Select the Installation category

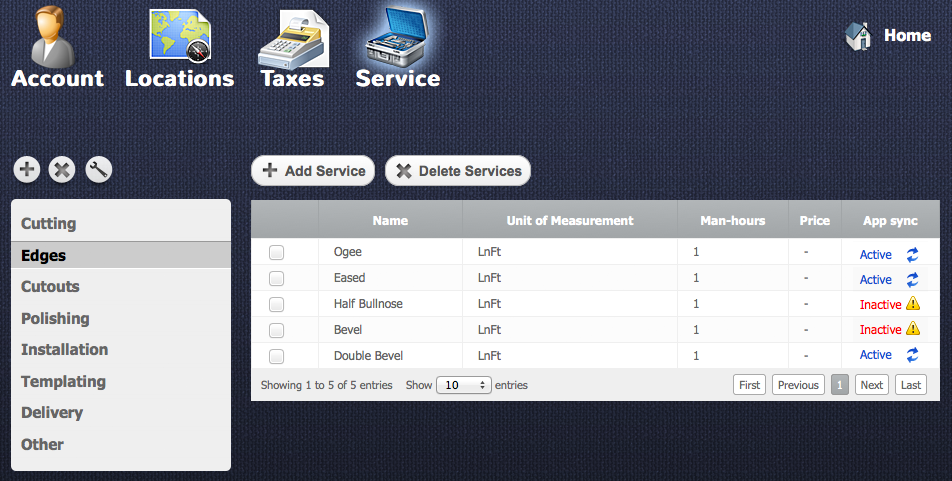click(121, 350)
